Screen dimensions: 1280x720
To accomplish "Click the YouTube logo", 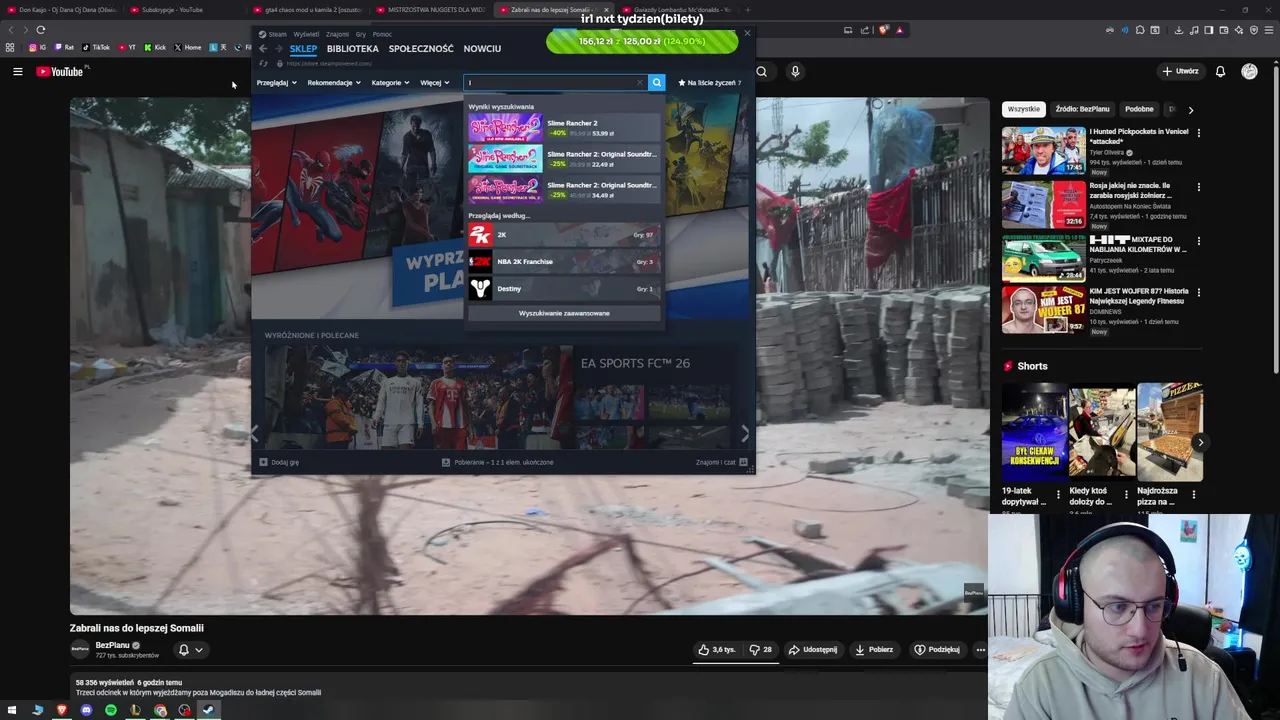I will tap(62, 71).
